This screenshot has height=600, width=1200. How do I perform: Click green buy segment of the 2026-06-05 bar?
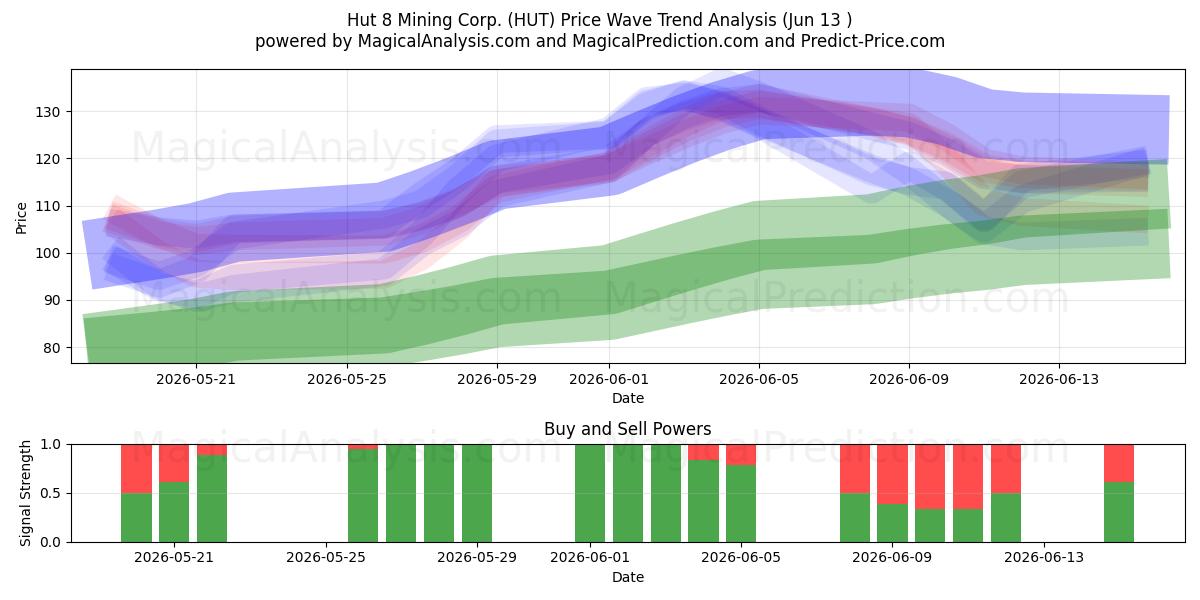click(x=741, y=503)
